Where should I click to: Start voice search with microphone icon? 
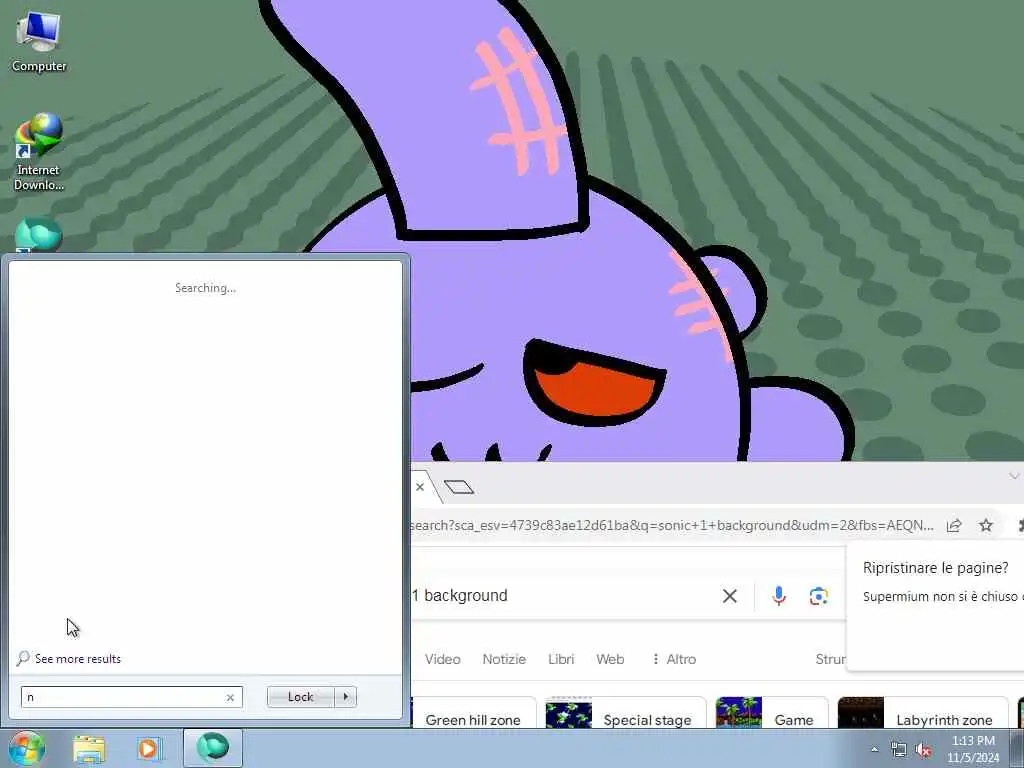(x=778, y=596)
